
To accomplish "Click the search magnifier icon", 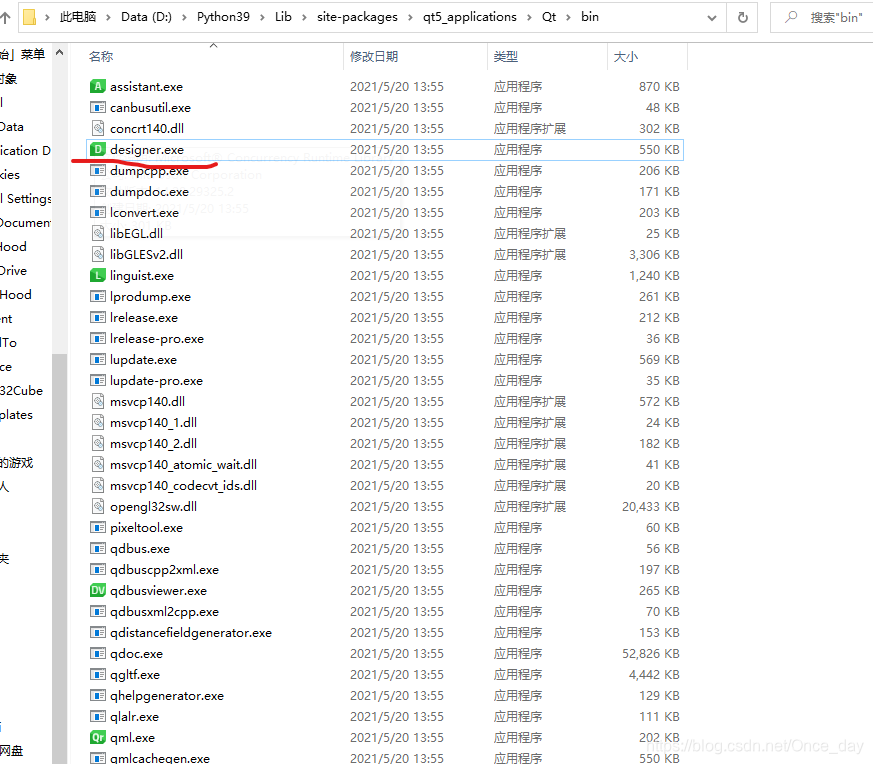I will pos(791,17).
